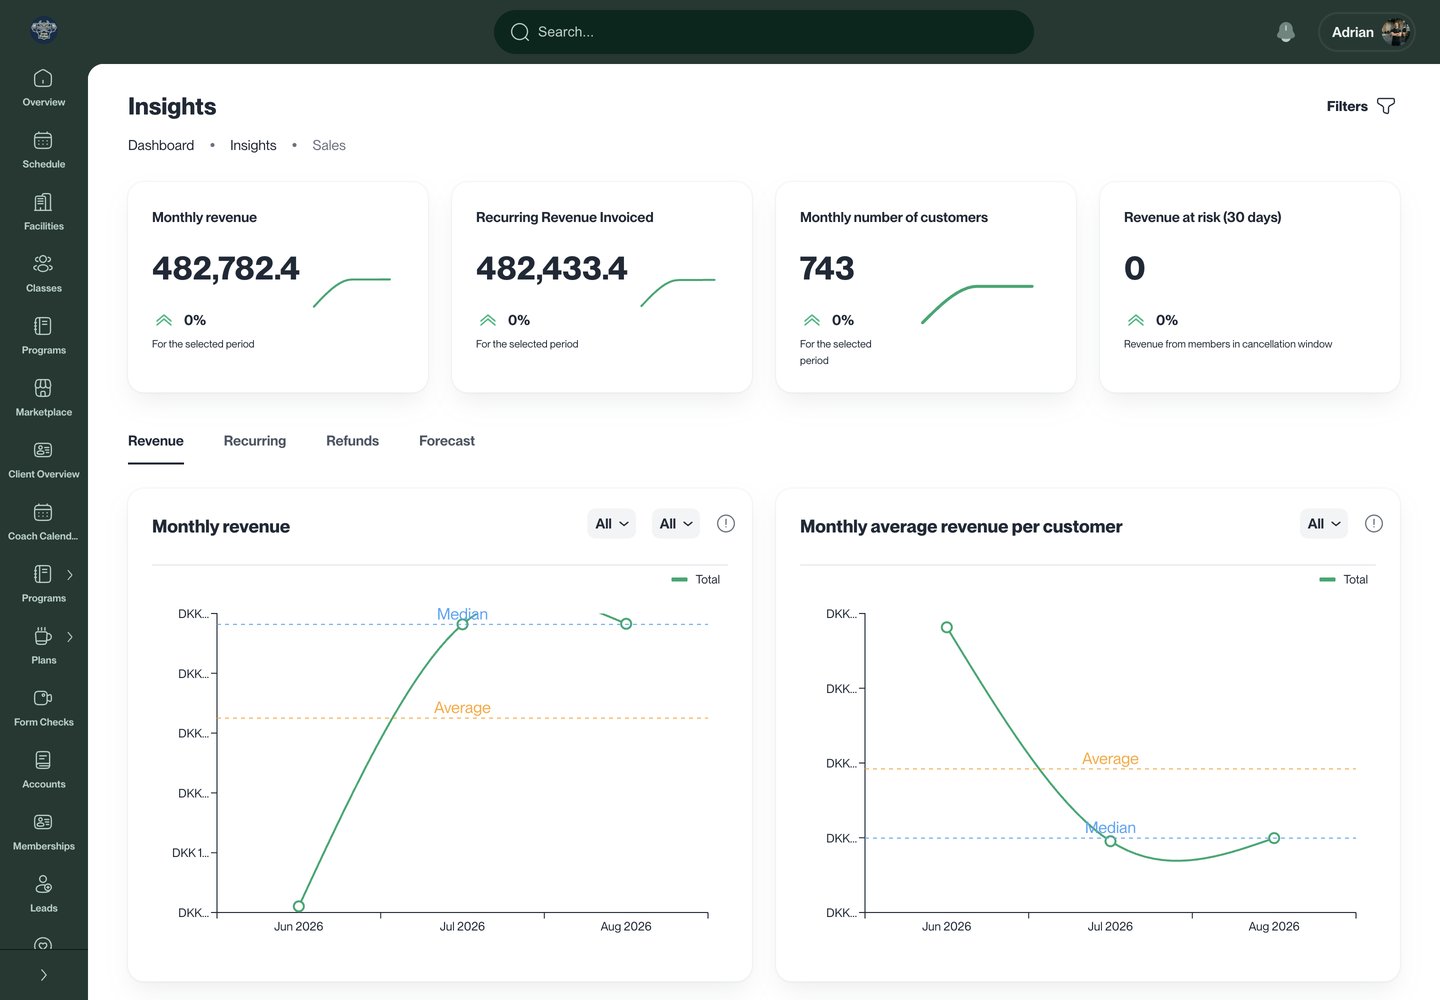Open the All dropdown on the average revenue per customer chart
The height and width of the screenshot is (1000, 1440).
point(1324,524)
